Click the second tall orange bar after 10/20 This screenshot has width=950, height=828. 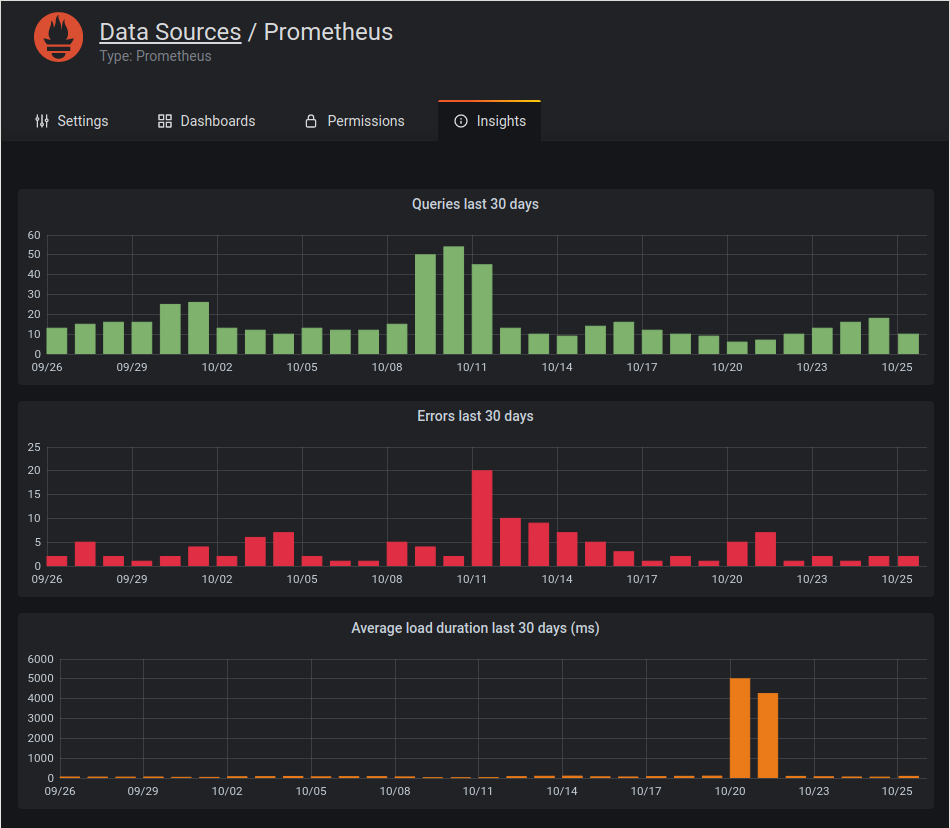(x=768, y=735)
